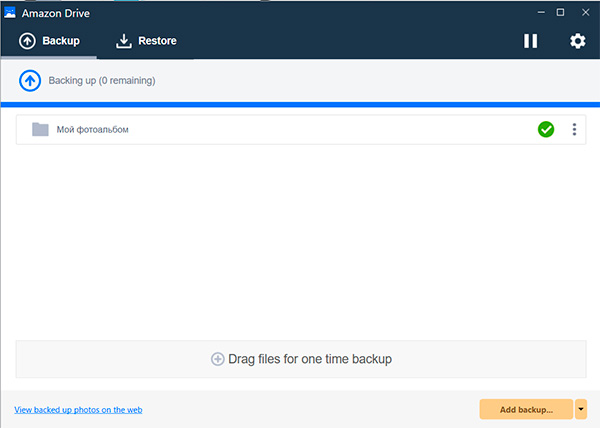
Task: Click the Backing up (0 remaining) status text
Action: 102,80
